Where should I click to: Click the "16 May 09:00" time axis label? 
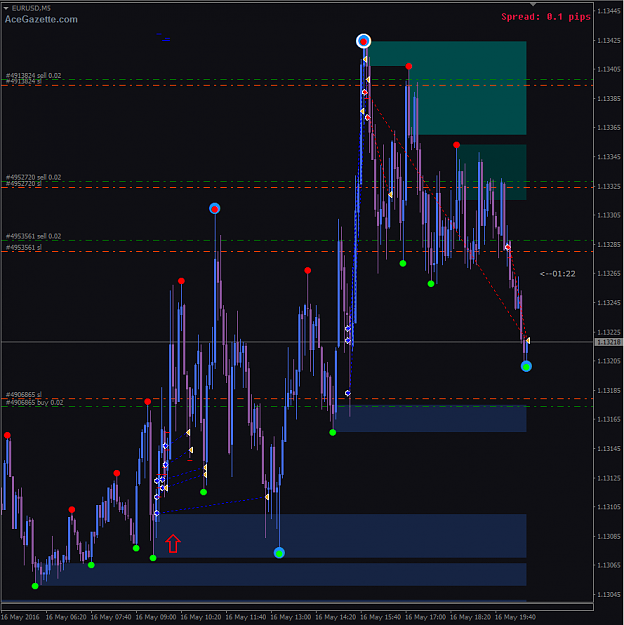pyautogui.click(x=156, y=617)
